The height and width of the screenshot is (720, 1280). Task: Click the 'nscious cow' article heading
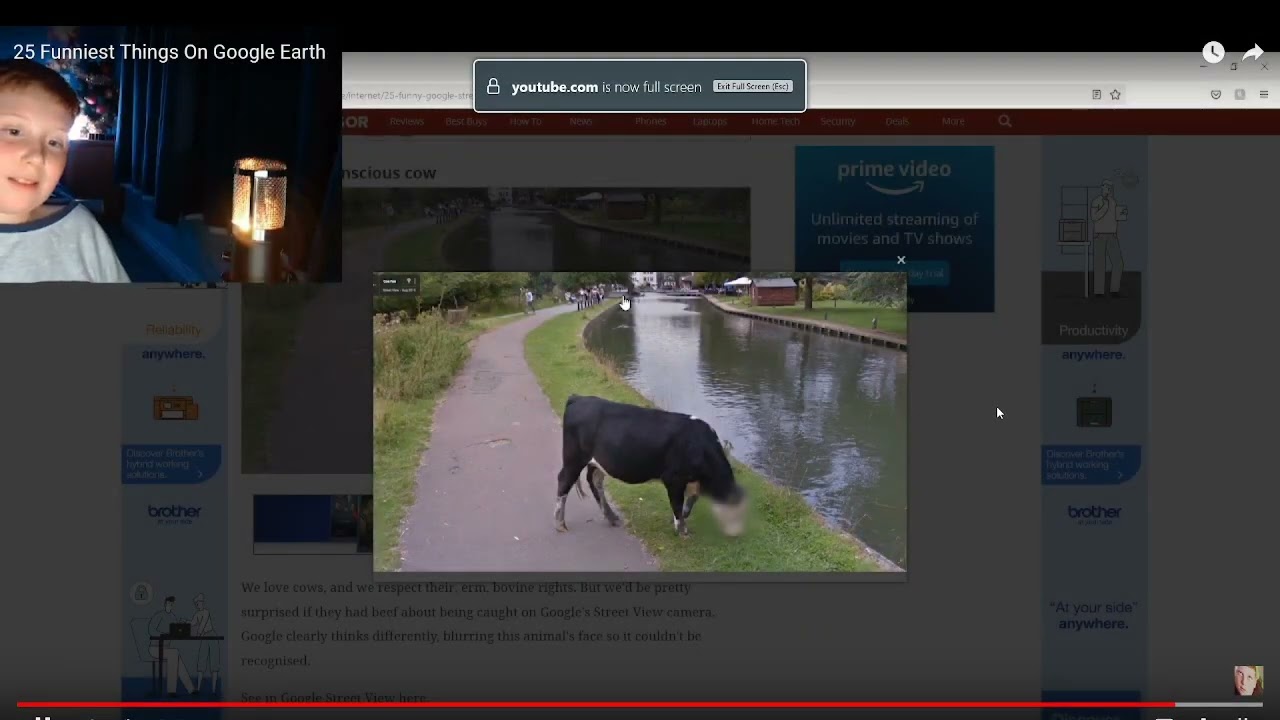click(x=389, y=173)
